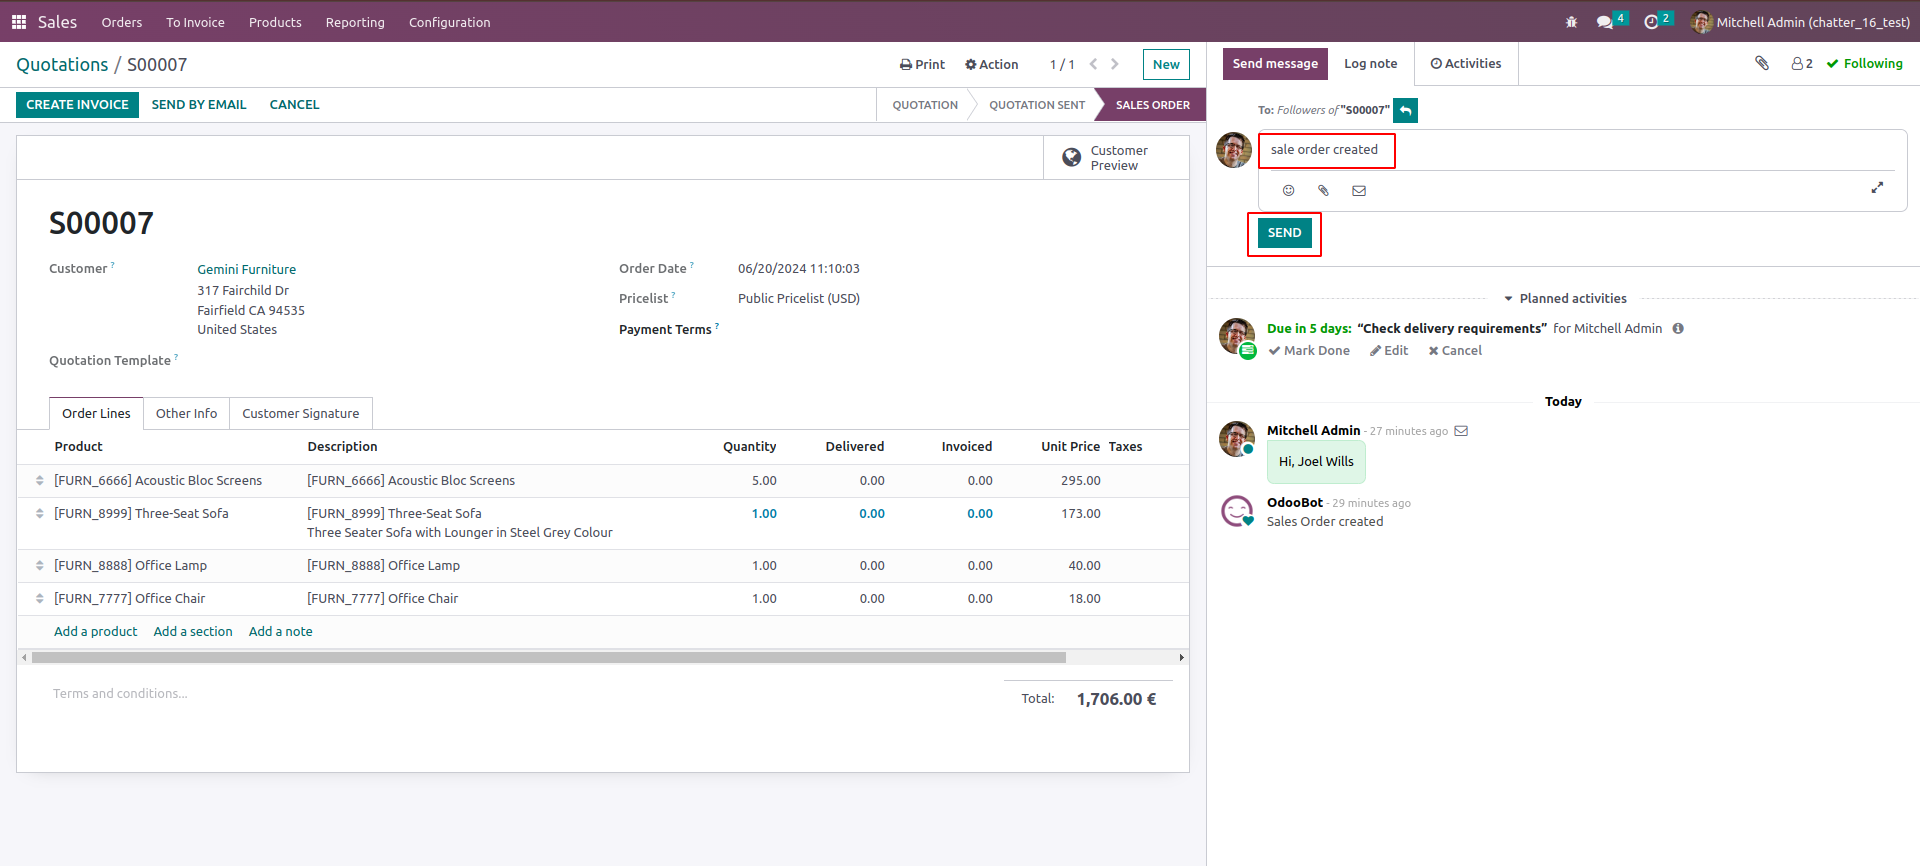Go back to Quotations breadcrumb
The height and width of the screenshot is (866, 1920).
62,65
